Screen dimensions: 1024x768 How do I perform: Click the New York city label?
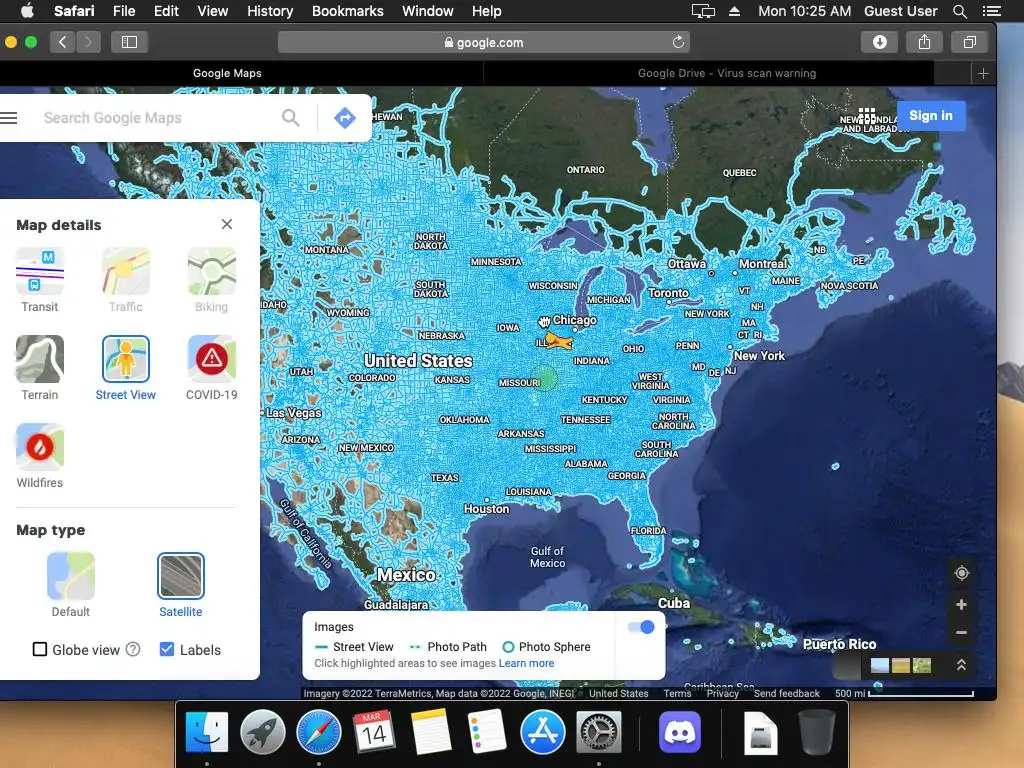(x=759, y=356)
